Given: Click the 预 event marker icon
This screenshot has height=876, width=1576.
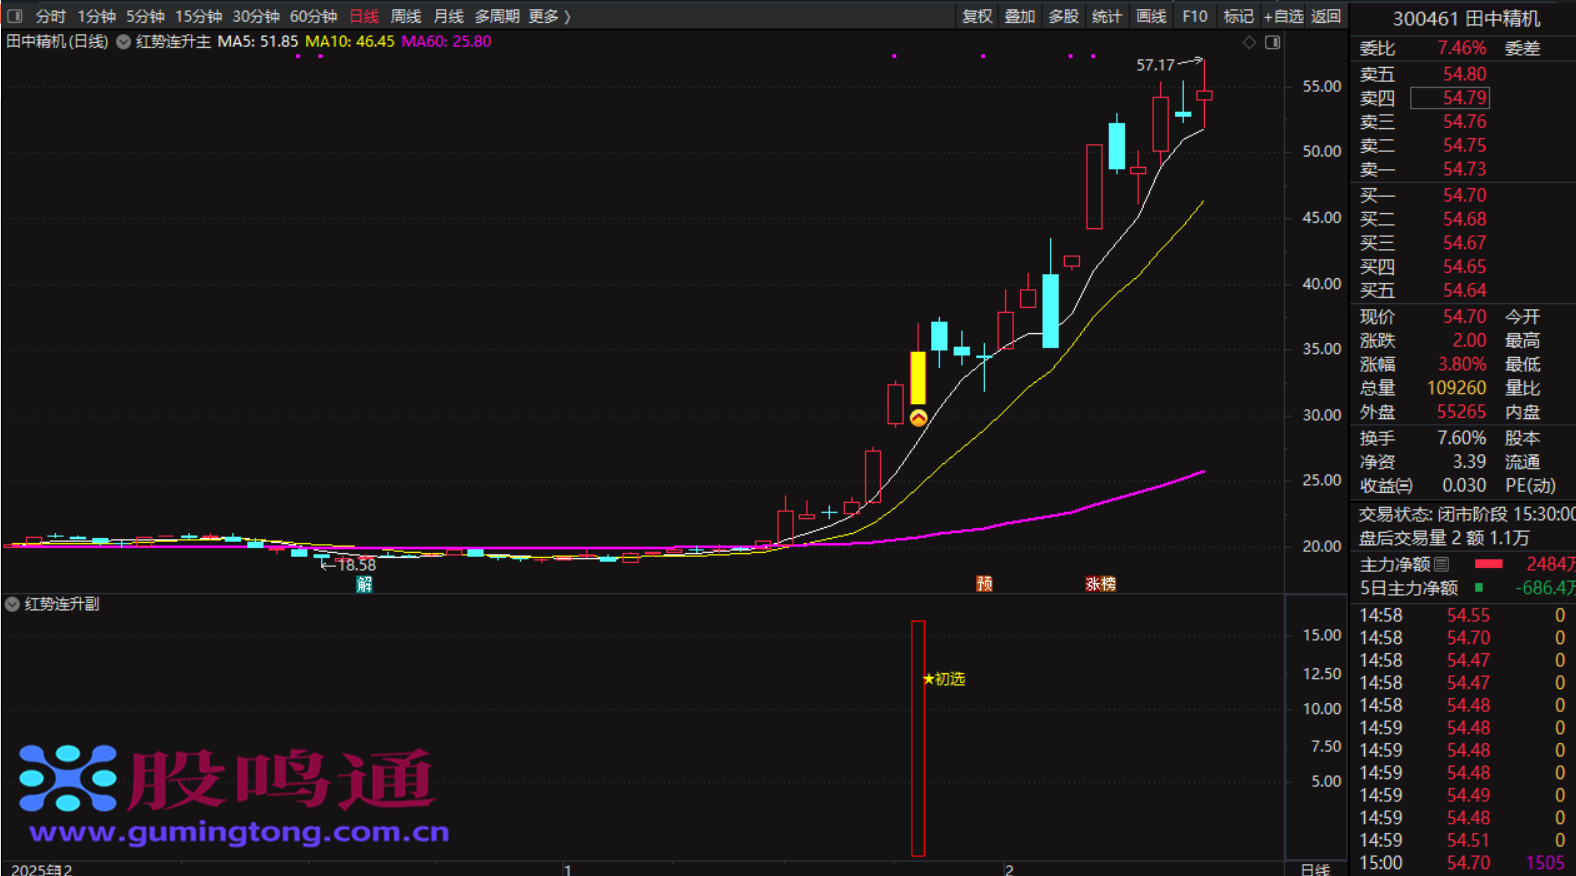Looking at the screenshot, I should click(x=984, y=584).
